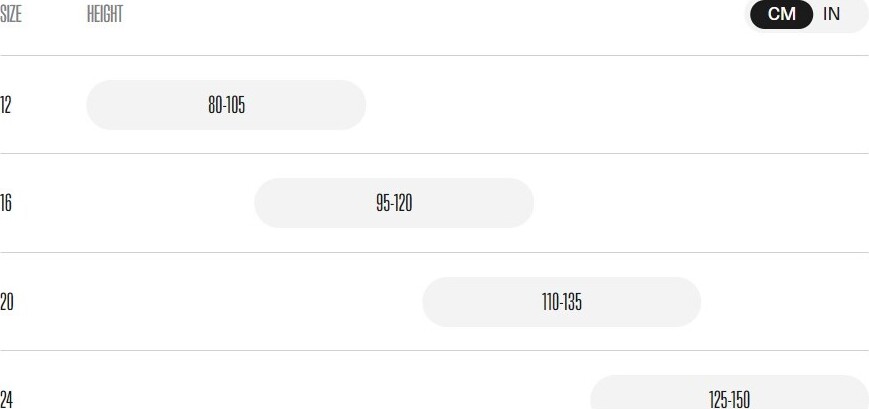Screen dimensions: 869x409
Task: Click the 80-105 height range pill
Action: pyautogui.click(x=226, y=105)
